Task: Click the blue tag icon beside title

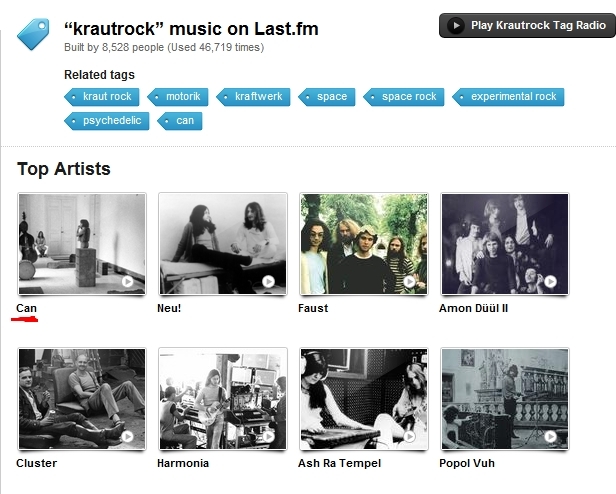Action: [33, 34]
